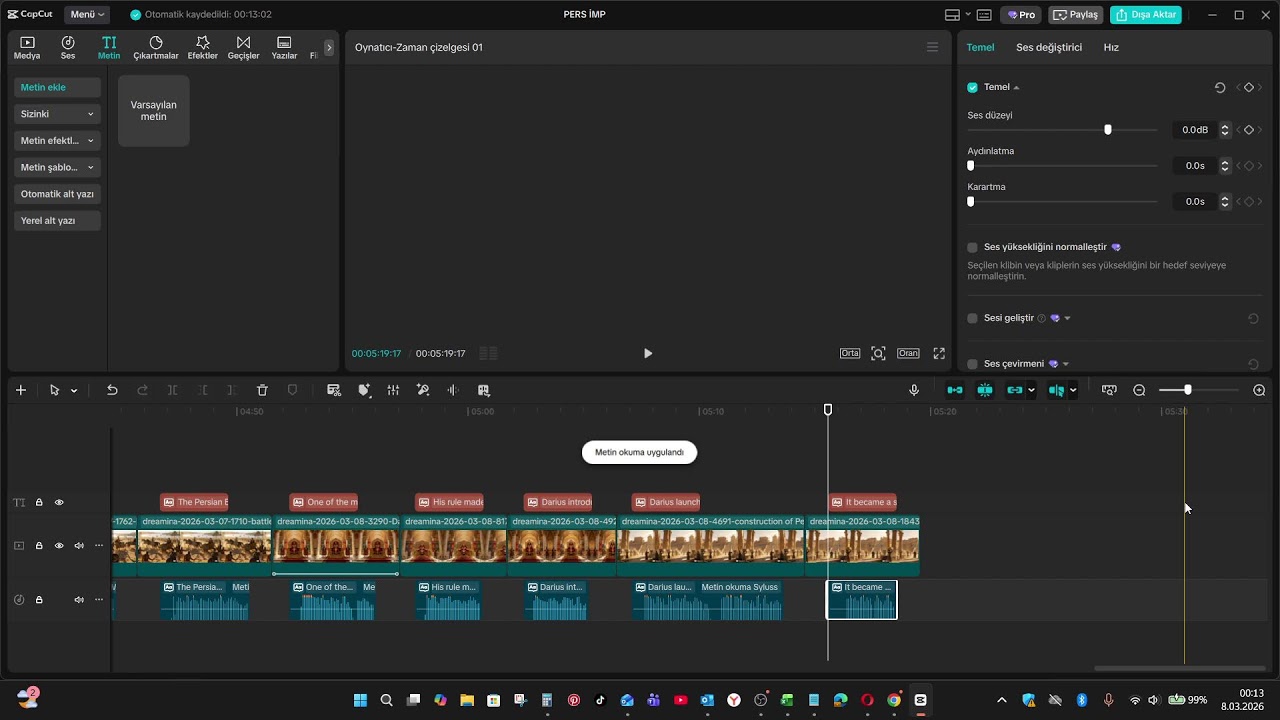Delete the selected clip
This screenshot has height=720, width=1280.
(262, 390)
